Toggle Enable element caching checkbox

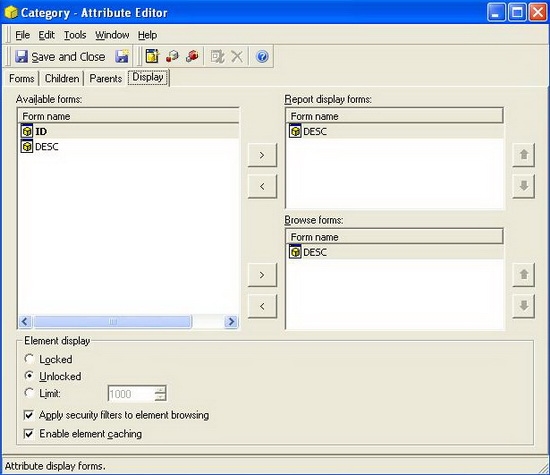tap(29, 434)
